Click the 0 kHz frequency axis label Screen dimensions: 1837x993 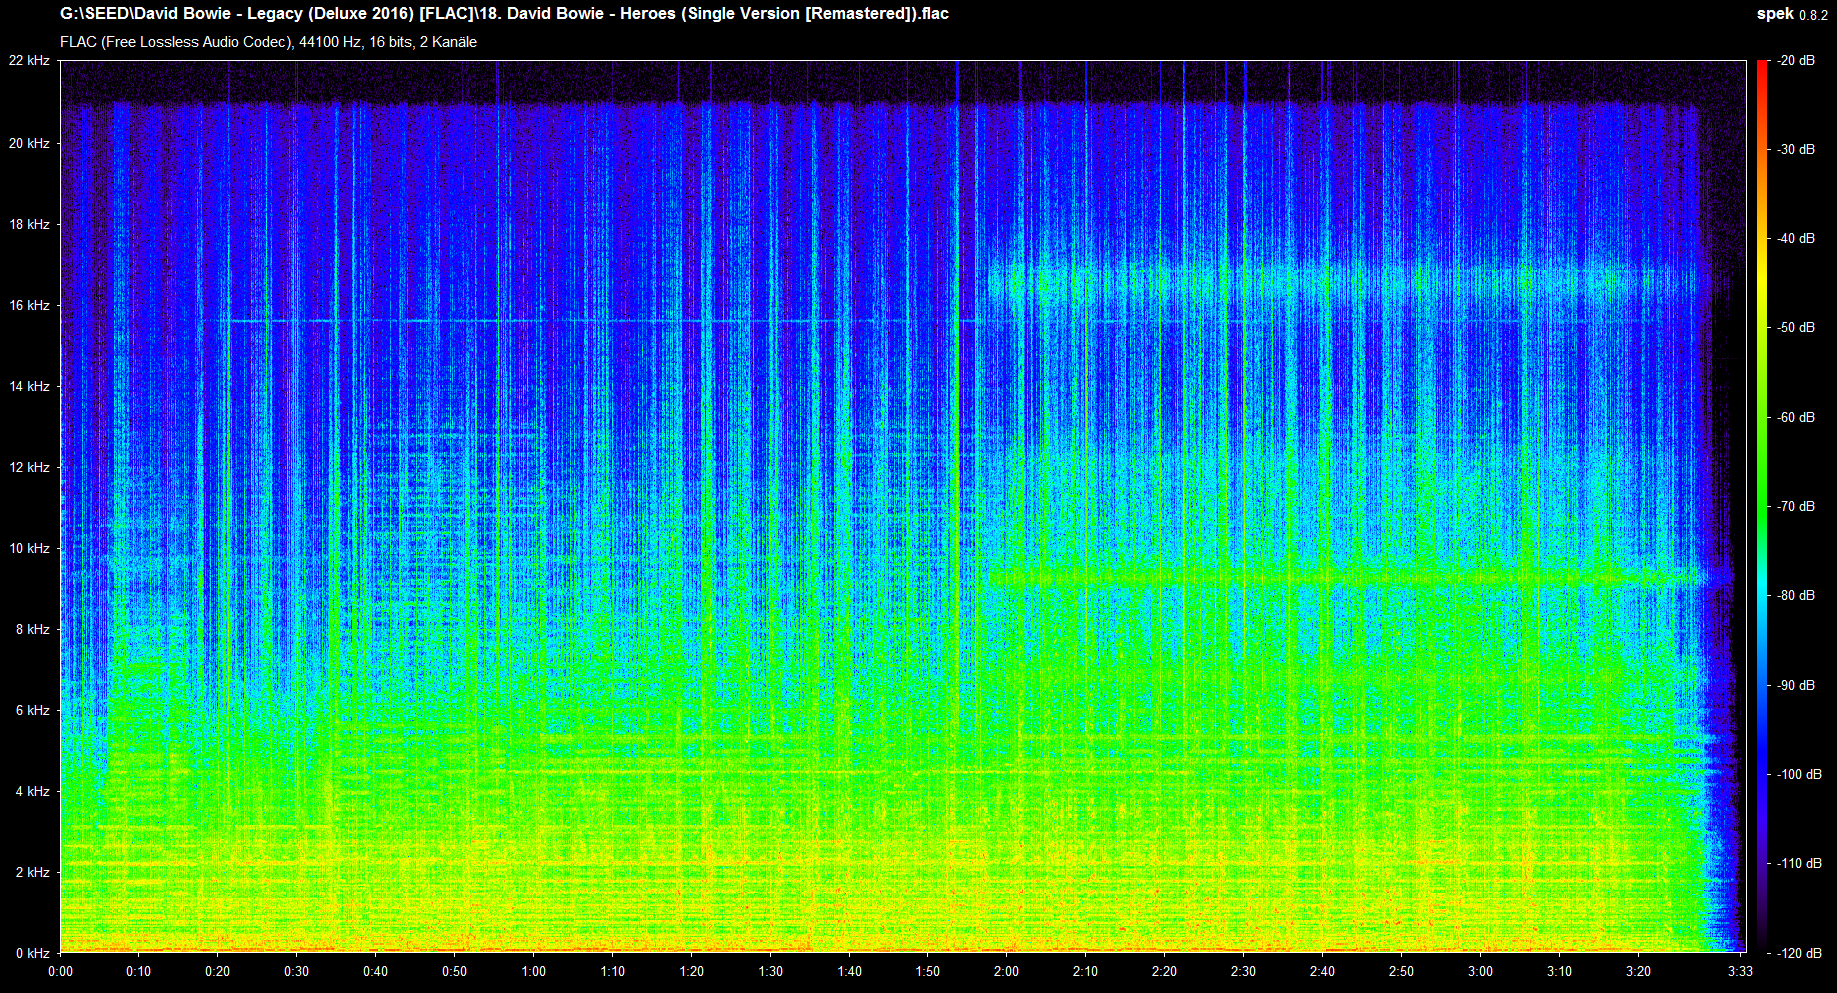coord(32,953)
